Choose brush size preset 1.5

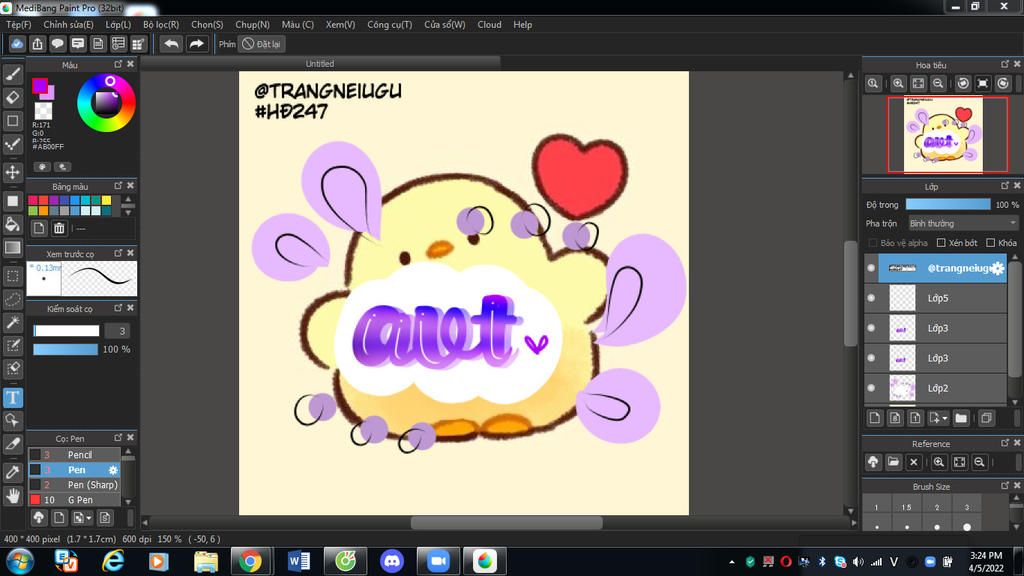tap(906, 513)
